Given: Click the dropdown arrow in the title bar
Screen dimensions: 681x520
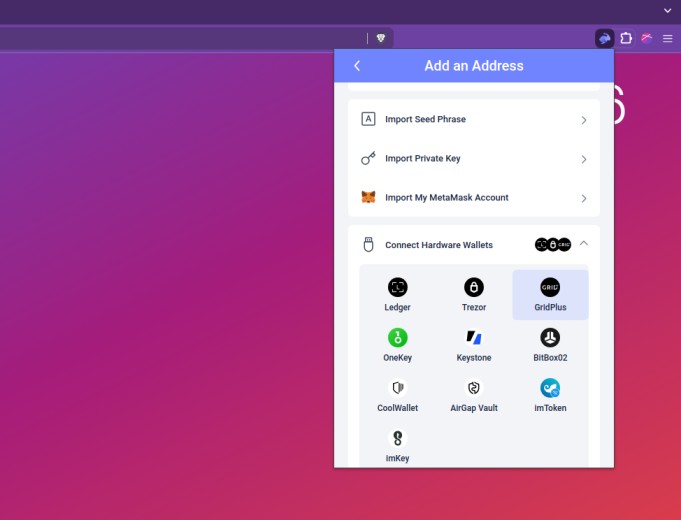Looking at the screenshot, I should (x=668, y=11).
